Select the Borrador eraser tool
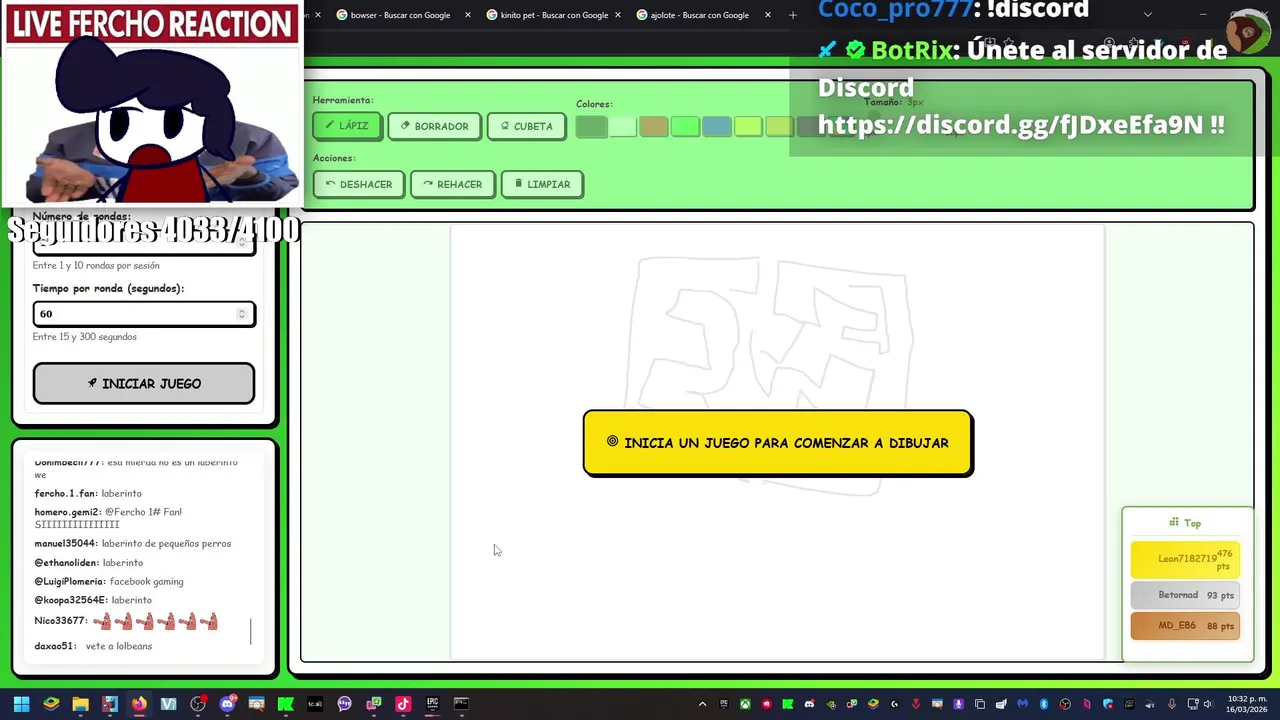Viewport: 1280px width, 720px height. click(x=434, y=126)
